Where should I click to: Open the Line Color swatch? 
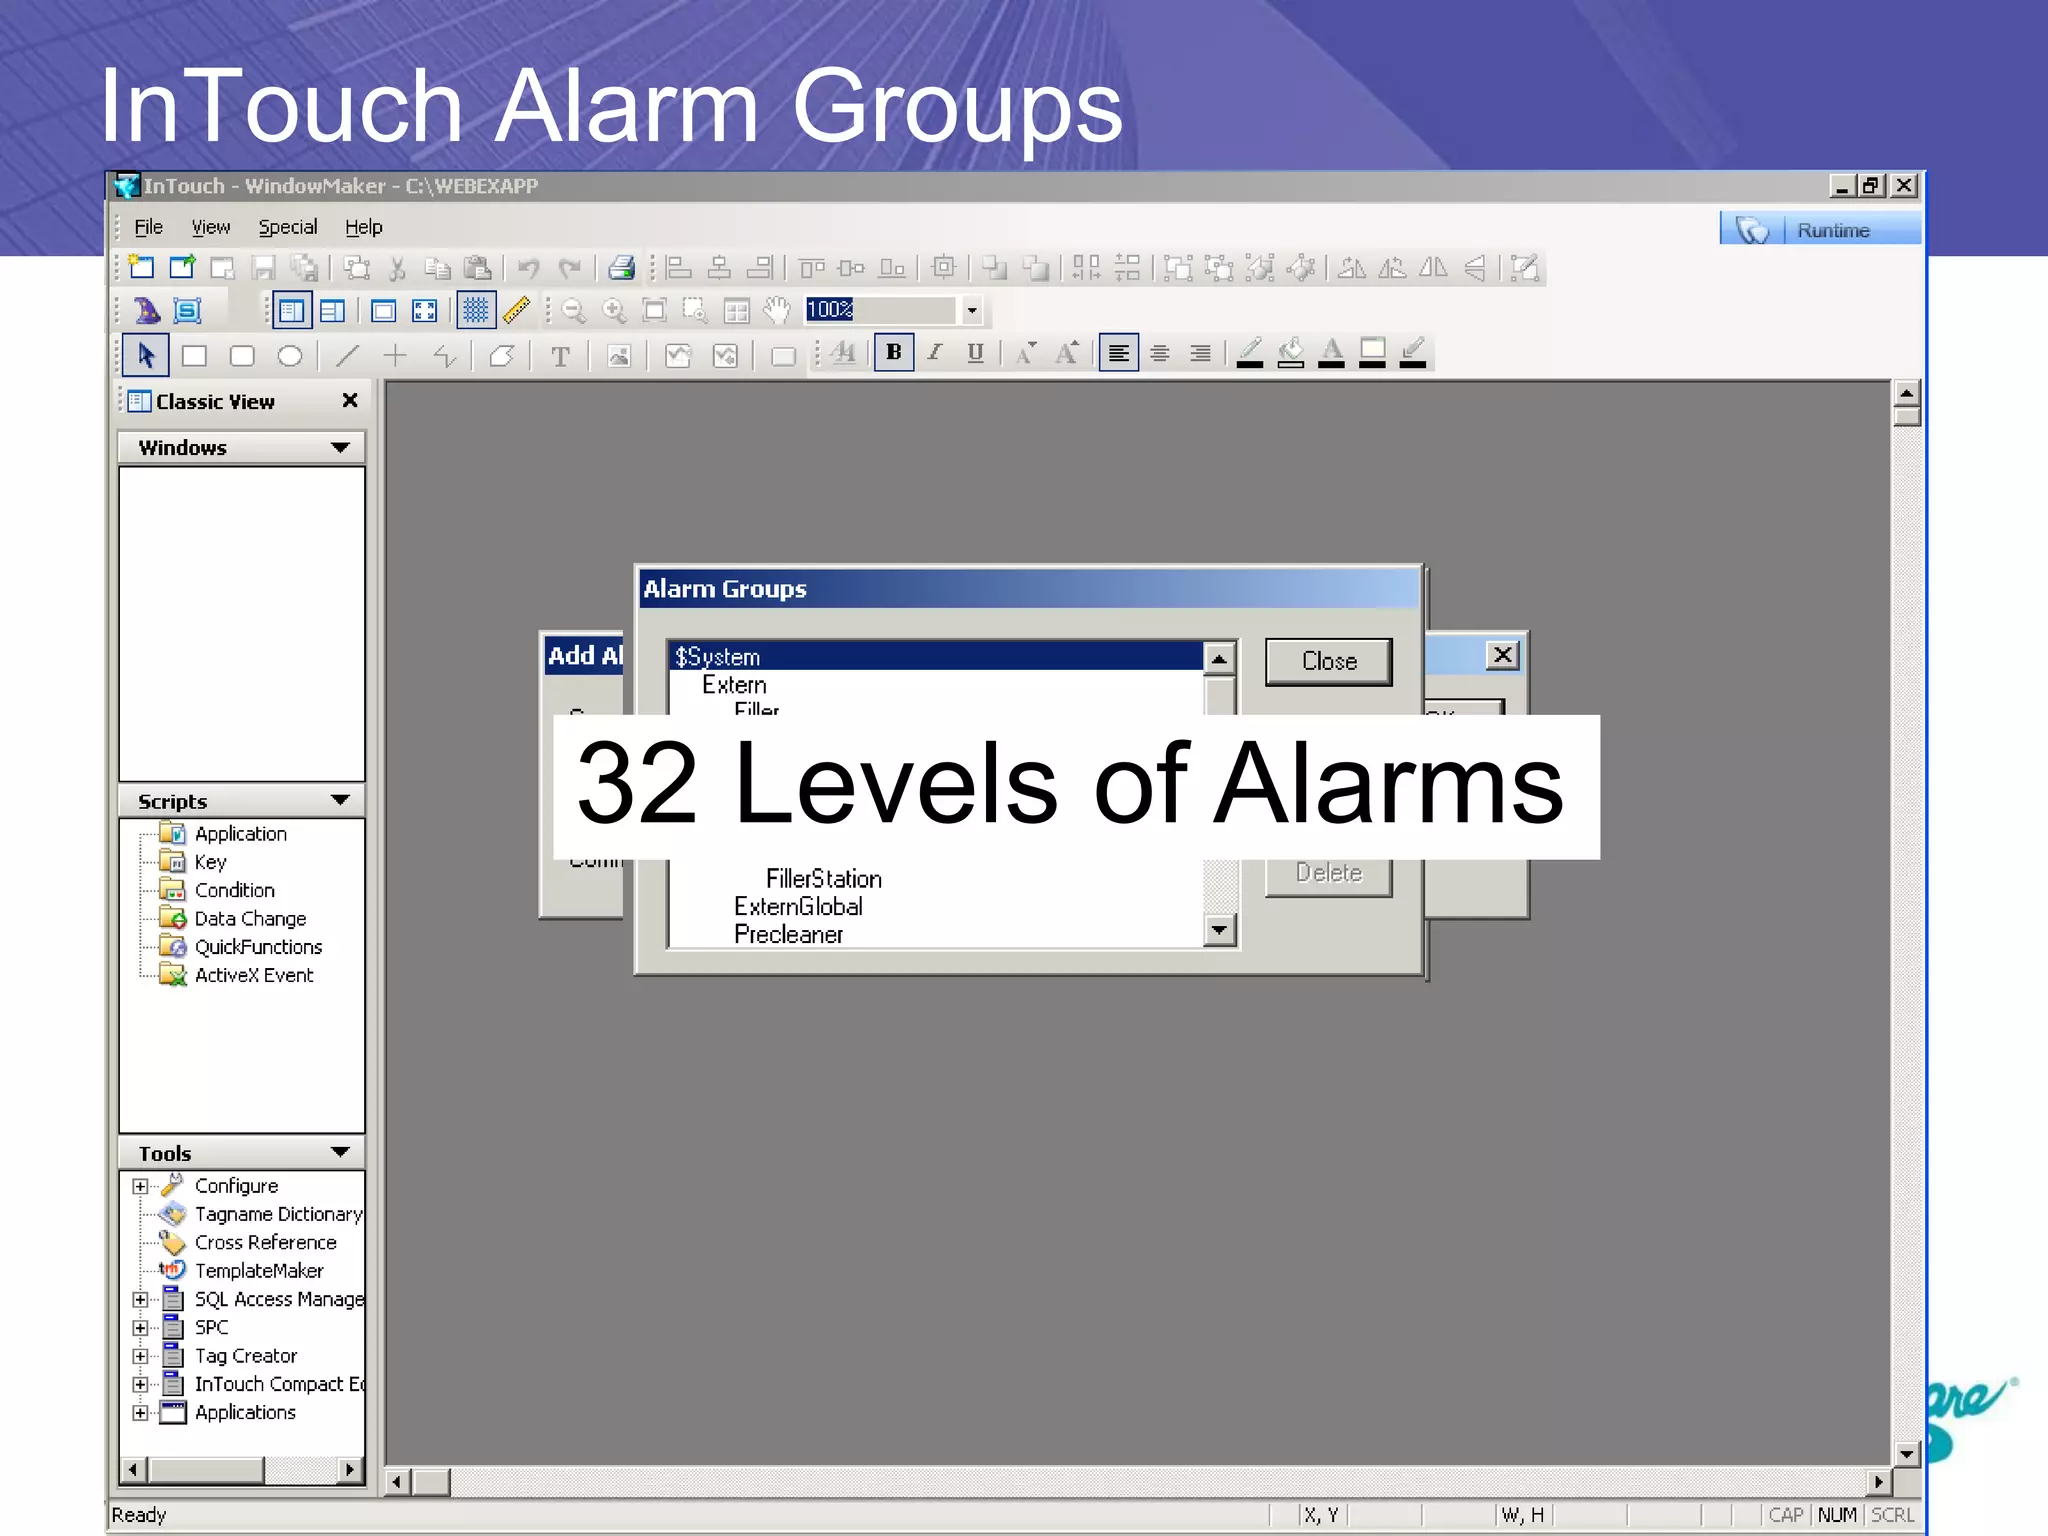[x=1250, y=353]
